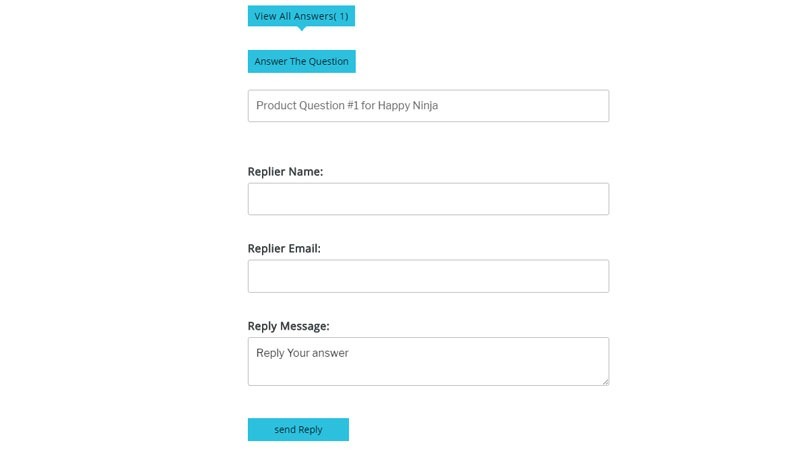
Task: Click the 'Reply Your answer' placeholder text
Action: click(x=302, y=353)
